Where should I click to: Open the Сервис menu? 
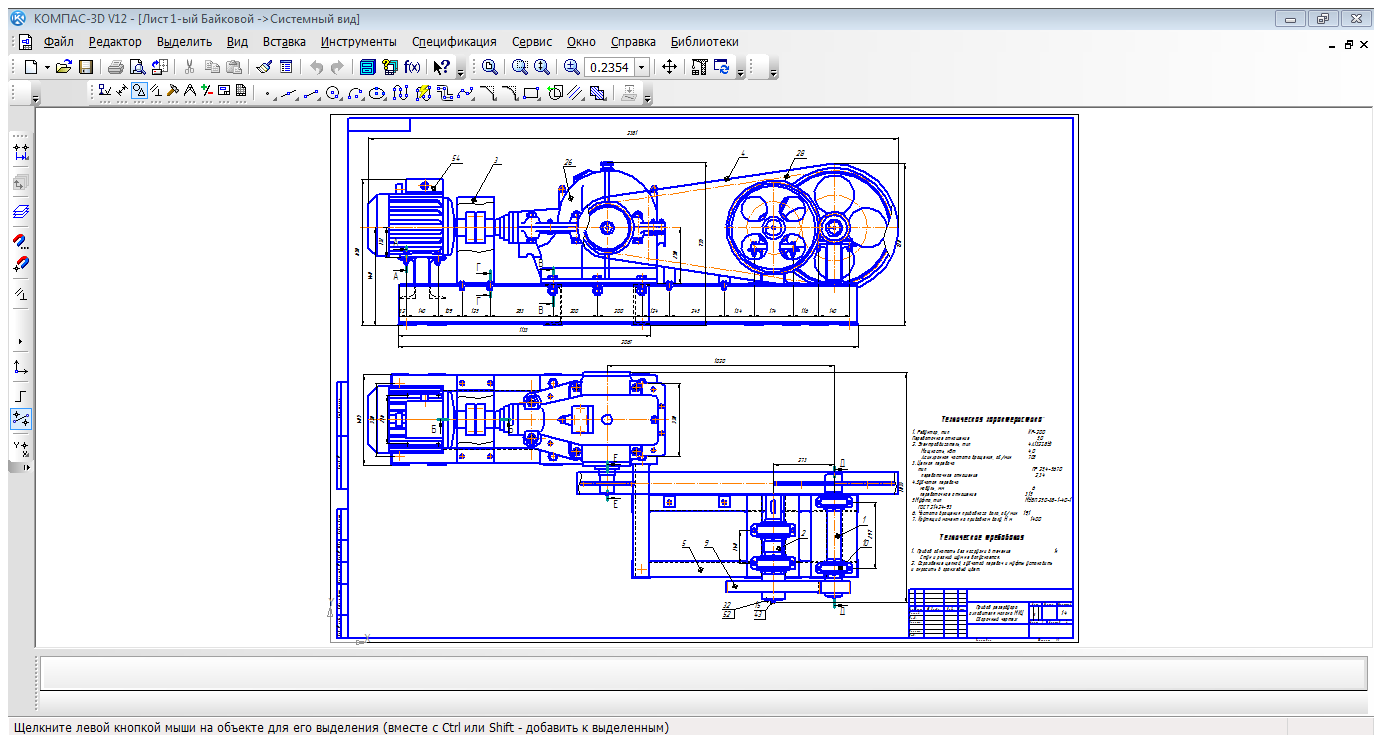click(532, 41)
